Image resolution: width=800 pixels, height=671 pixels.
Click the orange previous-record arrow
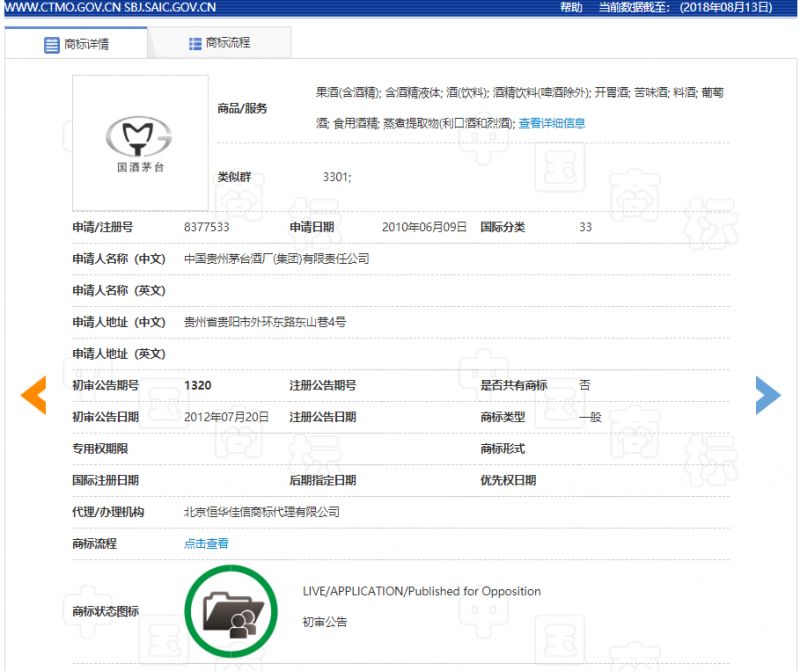pyautogui.click(x=34, y=395)
